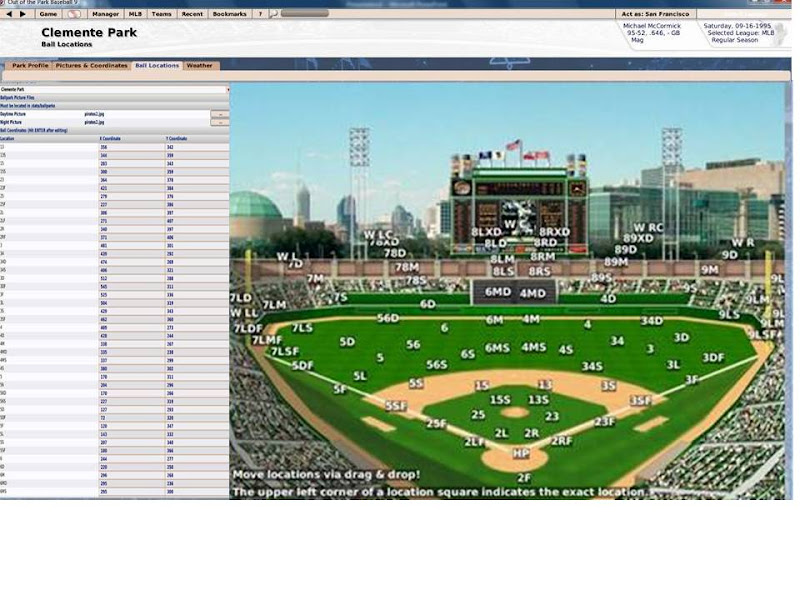
Task: Click the Night Picture filename field
Action: point(146,122)
